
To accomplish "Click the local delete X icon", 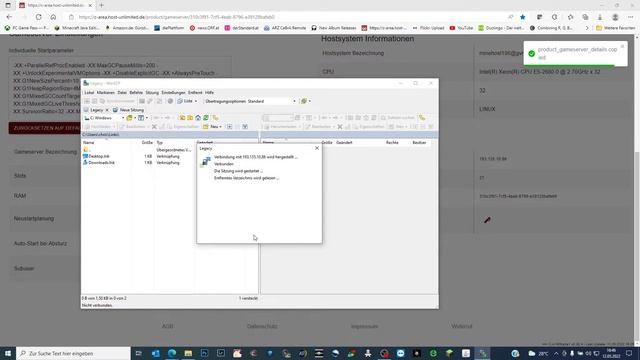I will pyautogui.click(x=154, y=127).
